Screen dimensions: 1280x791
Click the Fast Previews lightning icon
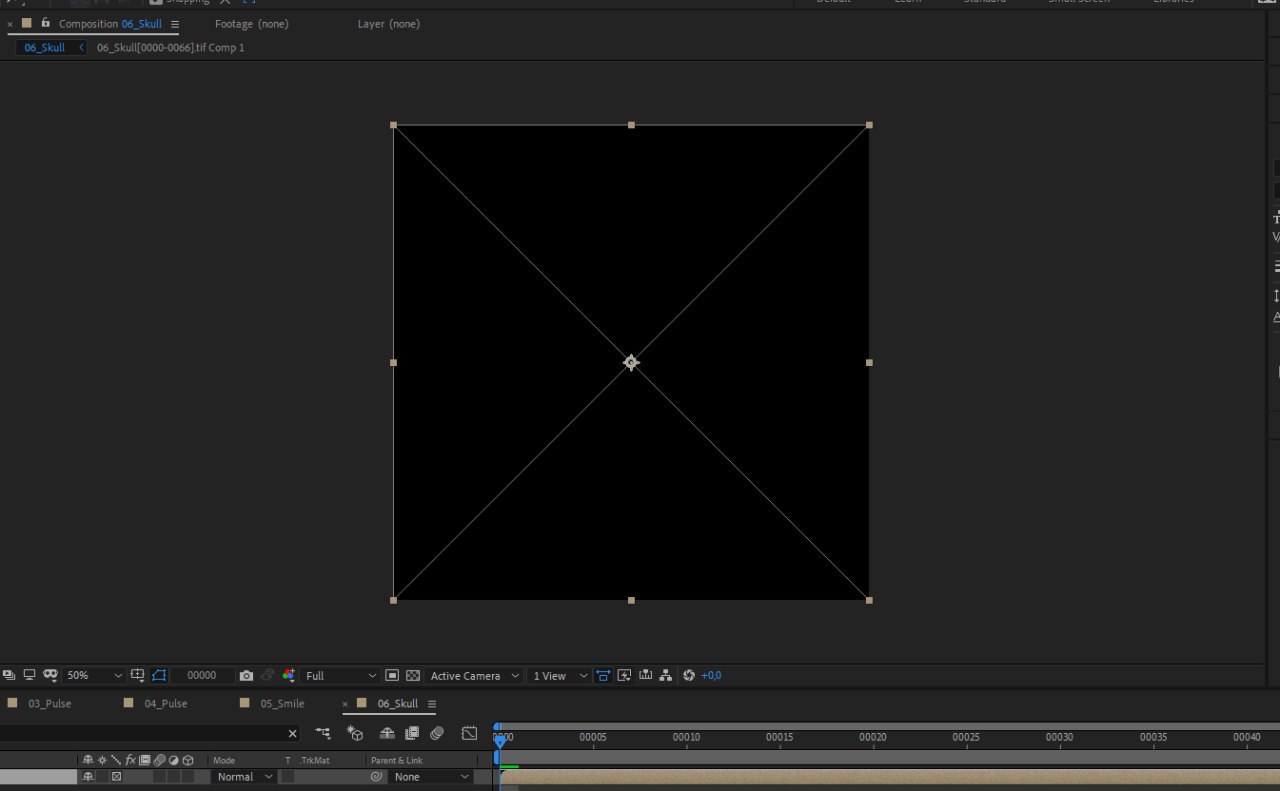(625, 676)
